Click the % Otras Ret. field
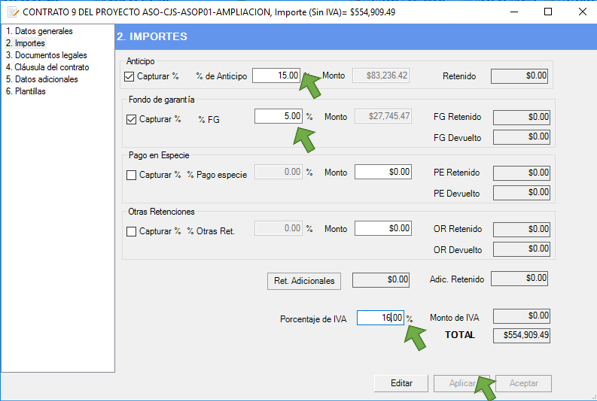 click(x=278, y=228)
